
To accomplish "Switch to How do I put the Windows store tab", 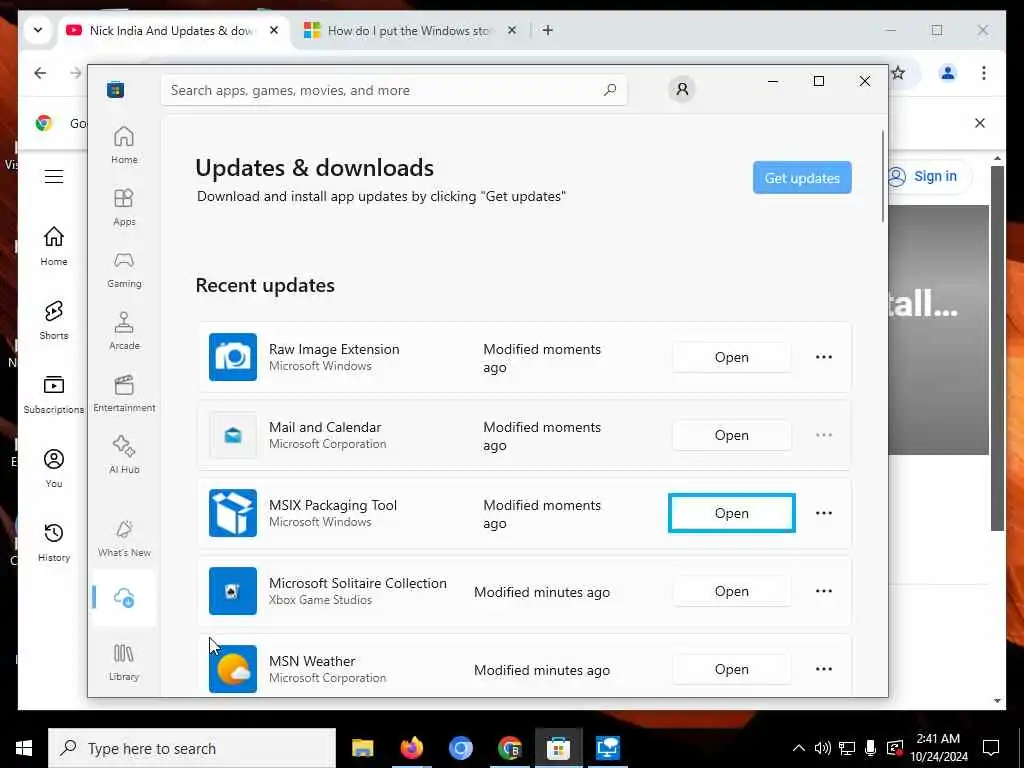I will pyautogui.click(x=408, y=31).
